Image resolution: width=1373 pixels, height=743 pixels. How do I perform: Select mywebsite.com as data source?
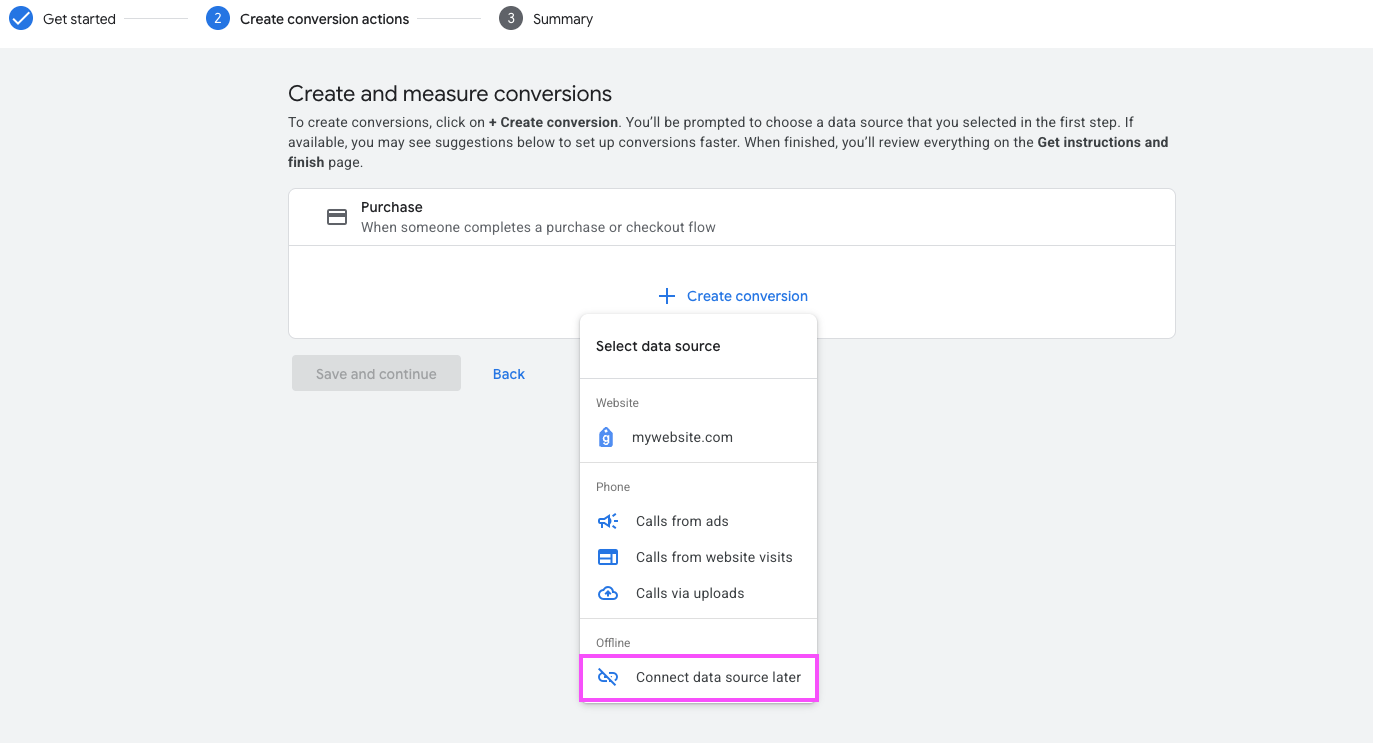[682, 437]
